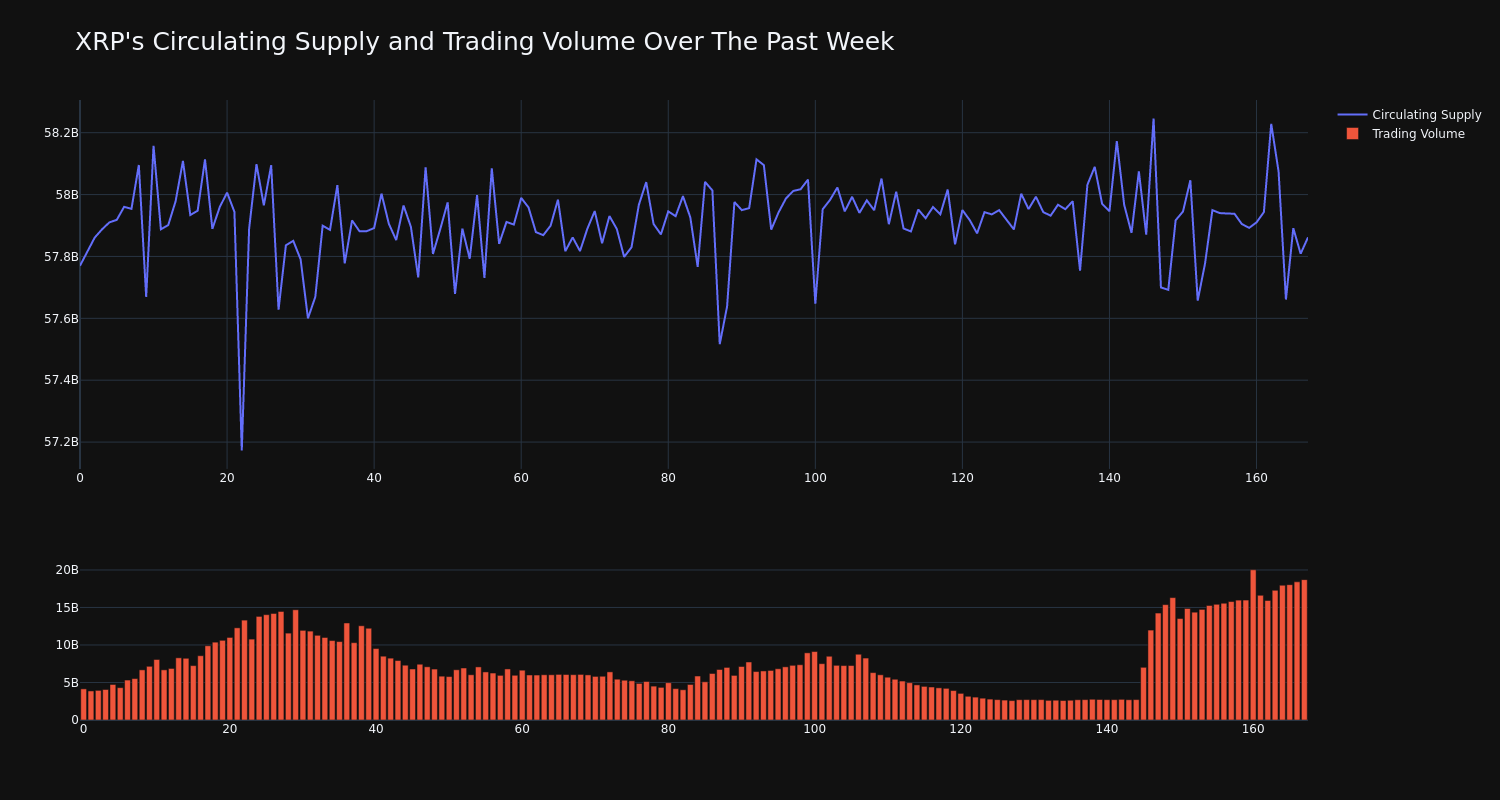Click the chart title about XRP's supply
This screenshot has height=800, width=1500.
(484, 42)
